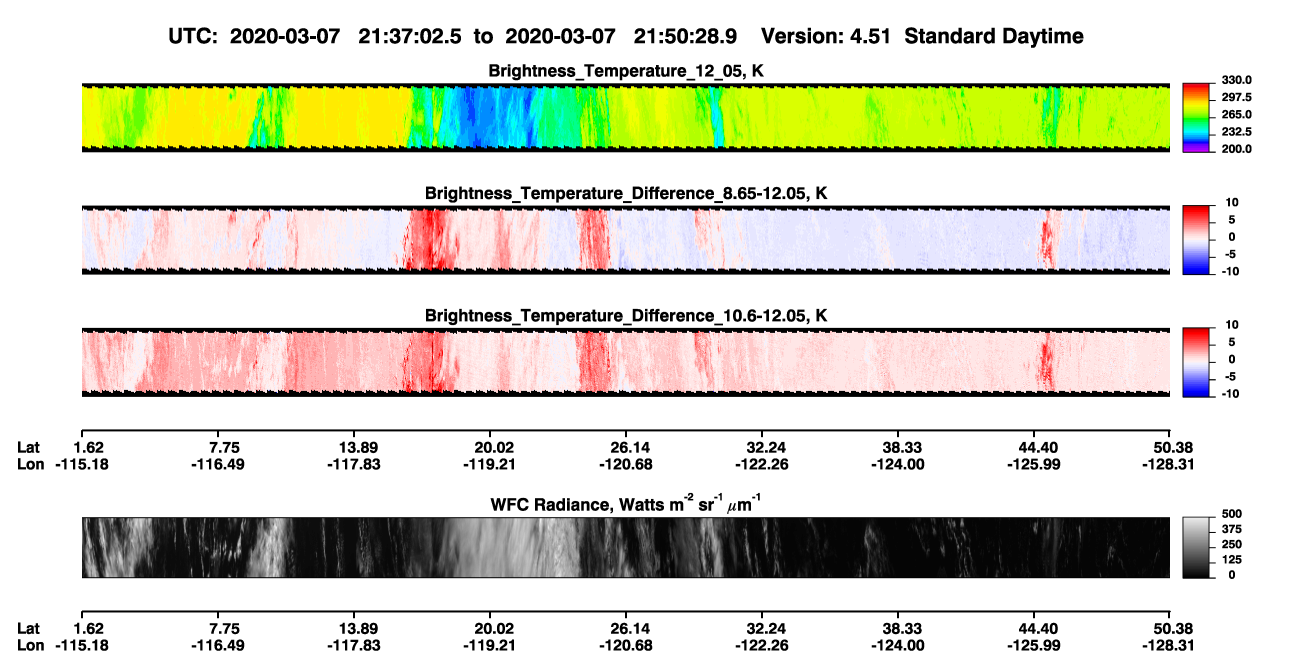Image resolution: width=1300 pixels, height=667 pixels.
Task: Click the red-blue color bar of the 8.65-12.05 panel
Action: [x=1197, y=239]
